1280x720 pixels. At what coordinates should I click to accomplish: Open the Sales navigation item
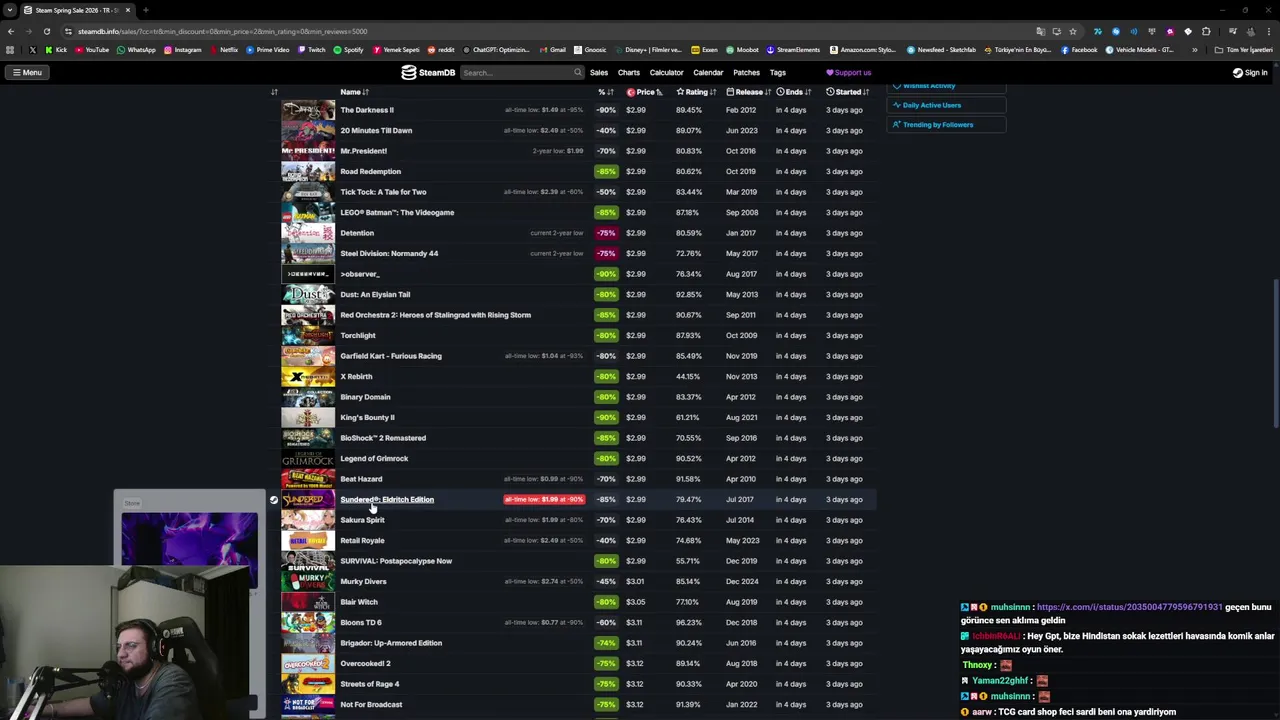tap(599, 72)
